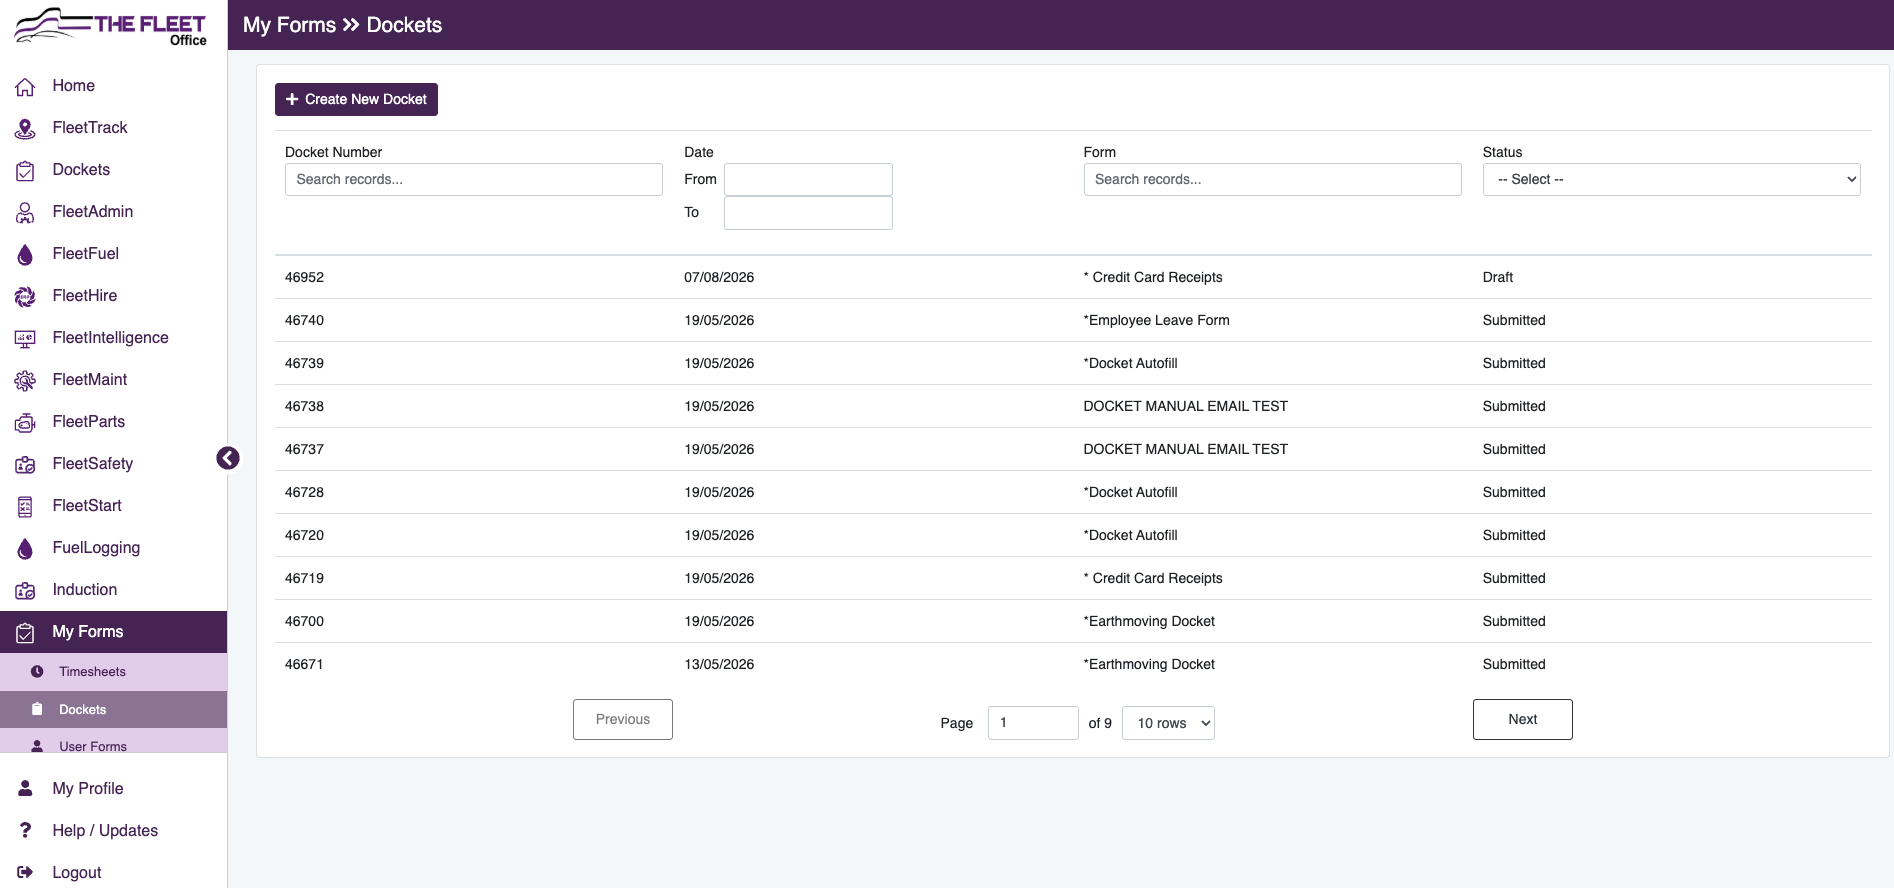
Task: Click the Create New Docket button
Action: click(x=356, y=99)
